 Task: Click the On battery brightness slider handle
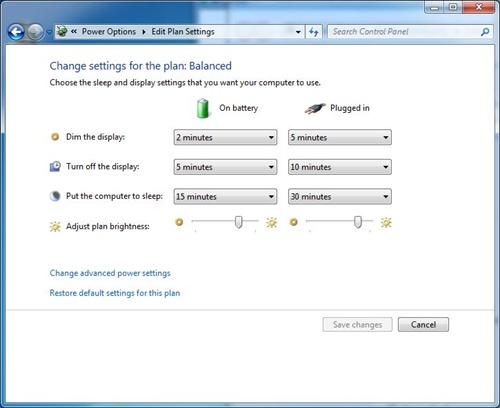(238, 222)
